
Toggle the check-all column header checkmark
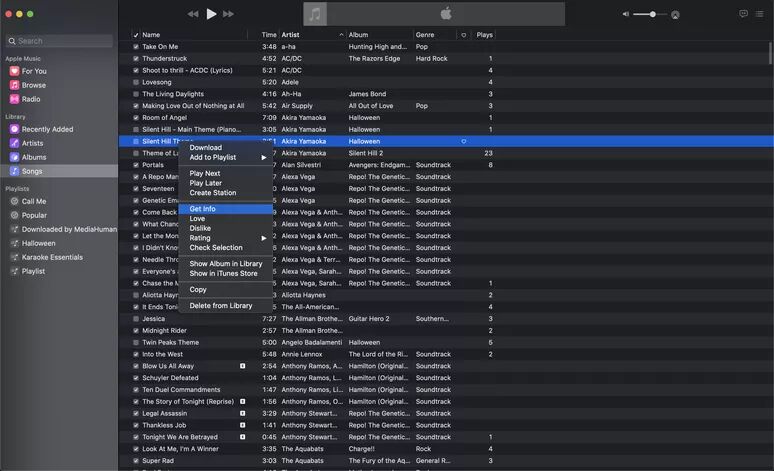136,35
